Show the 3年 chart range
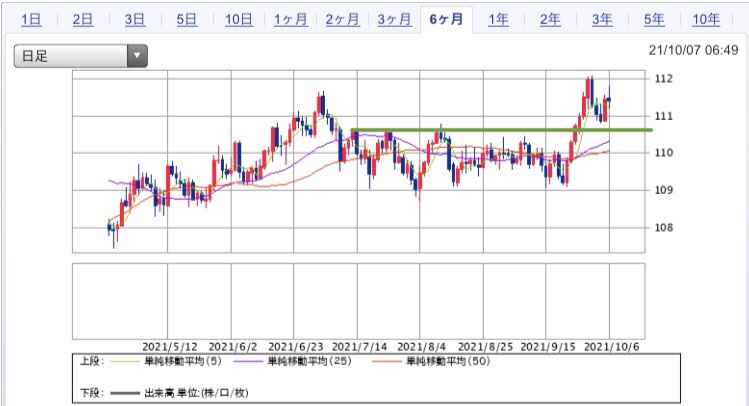 tap(602, 20)
